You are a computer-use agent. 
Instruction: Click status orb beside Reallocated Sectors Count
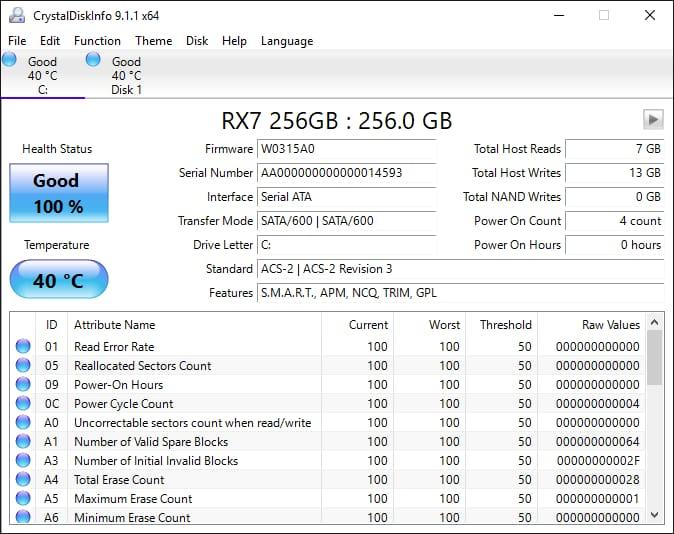(x=23, y=366)
